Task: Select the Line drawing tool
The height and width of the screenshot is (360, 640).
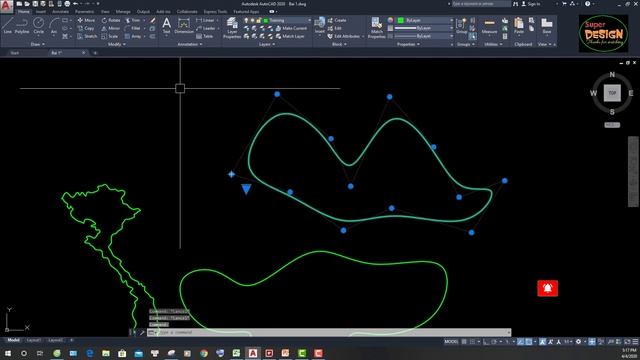Action: coord(7,26)
